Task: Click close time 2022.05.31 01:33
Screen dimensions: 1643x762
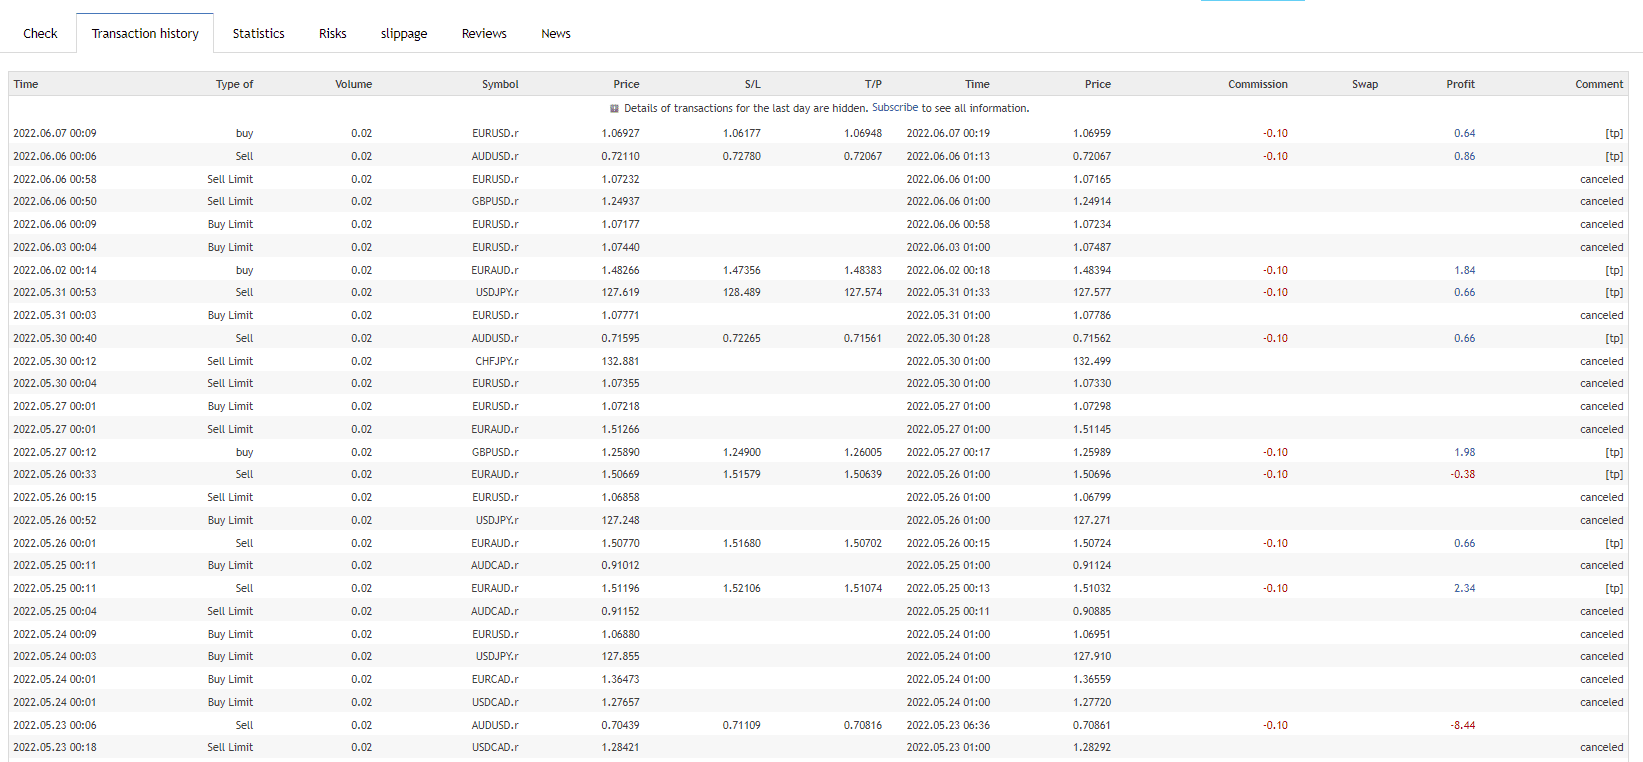Action: [948, 292]
